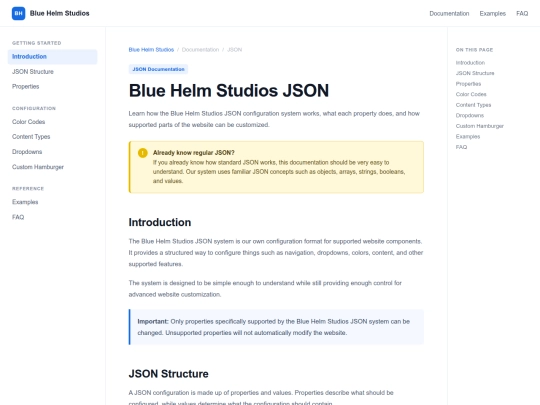
Task: Click the ON THIS PAGE heading
Action: click(x=474, y=50)
